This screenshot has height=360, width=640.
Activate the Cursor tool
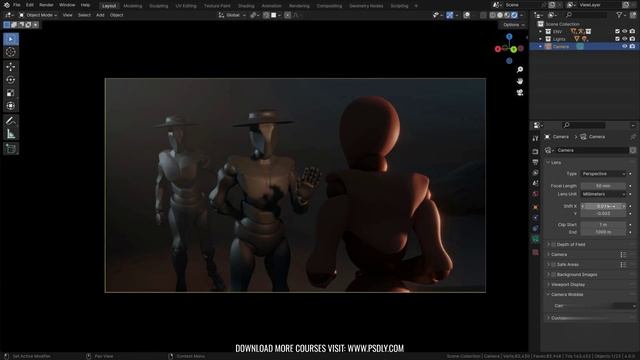(11, 52)
